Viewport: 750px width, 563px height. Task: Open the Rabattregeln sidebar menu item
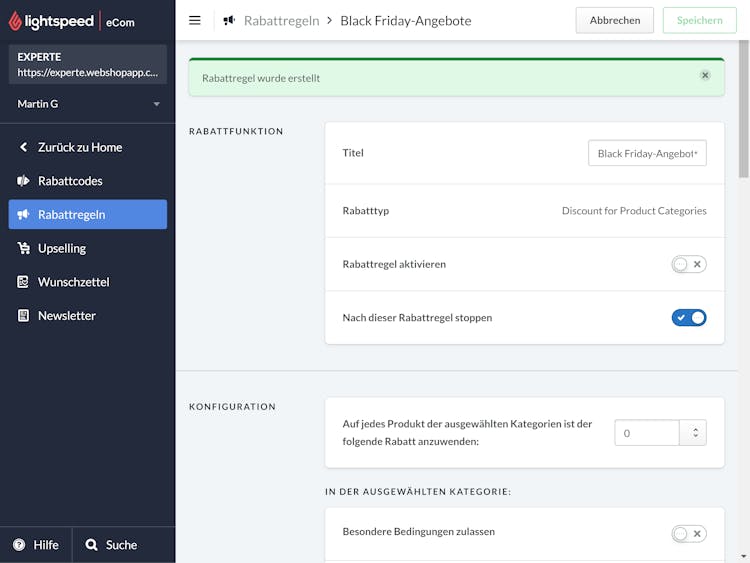(x=88, y=214)
